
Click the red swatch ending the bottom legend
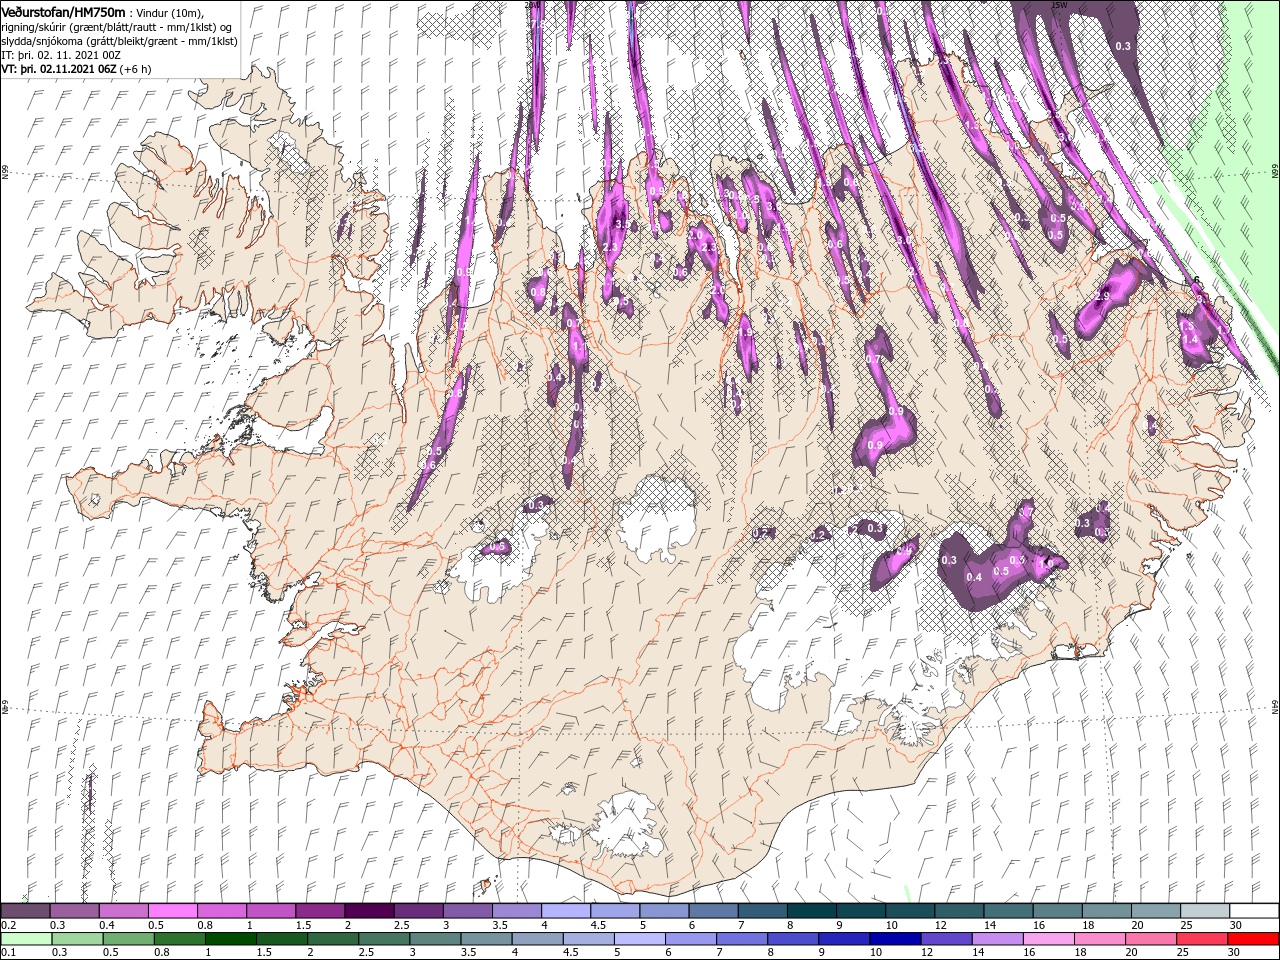click(1254, 939)
